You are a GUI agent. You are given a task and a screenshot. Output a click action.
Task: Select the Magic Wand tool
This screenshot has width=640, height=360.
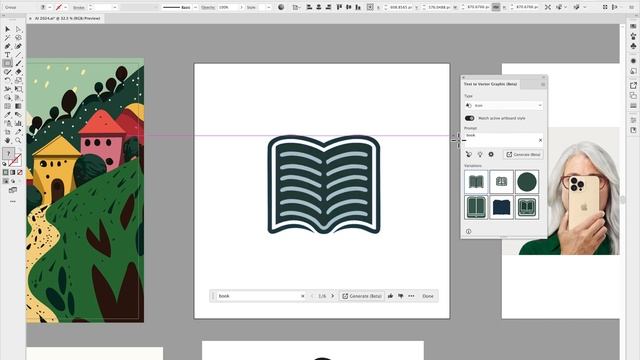(x=7, y=38)
